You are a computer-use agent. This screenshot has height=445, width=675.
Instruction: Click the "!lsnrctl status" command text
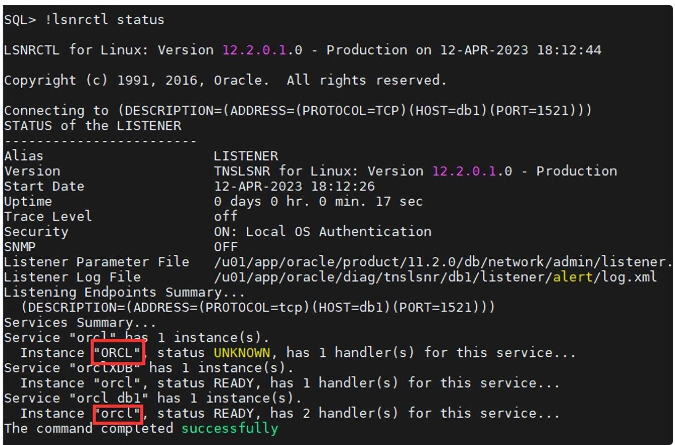pyautogui.click(x=105, y=20)
